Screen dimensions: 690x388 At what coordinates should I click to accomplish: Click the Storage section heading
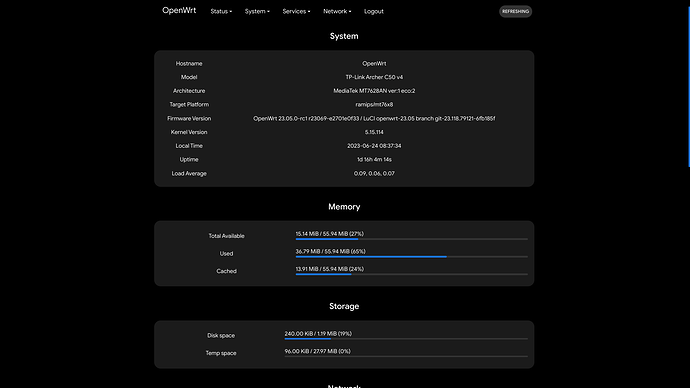click(x=344, y=306)
